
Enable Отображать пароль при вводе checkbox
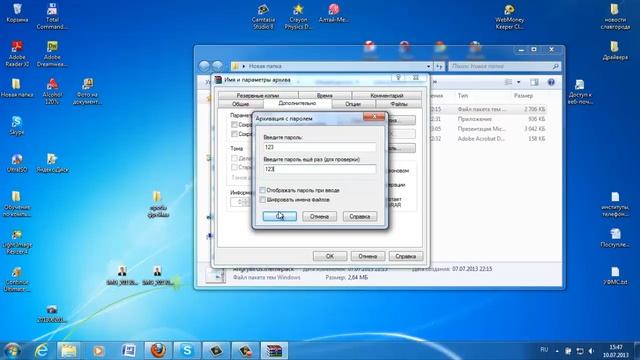262,190
